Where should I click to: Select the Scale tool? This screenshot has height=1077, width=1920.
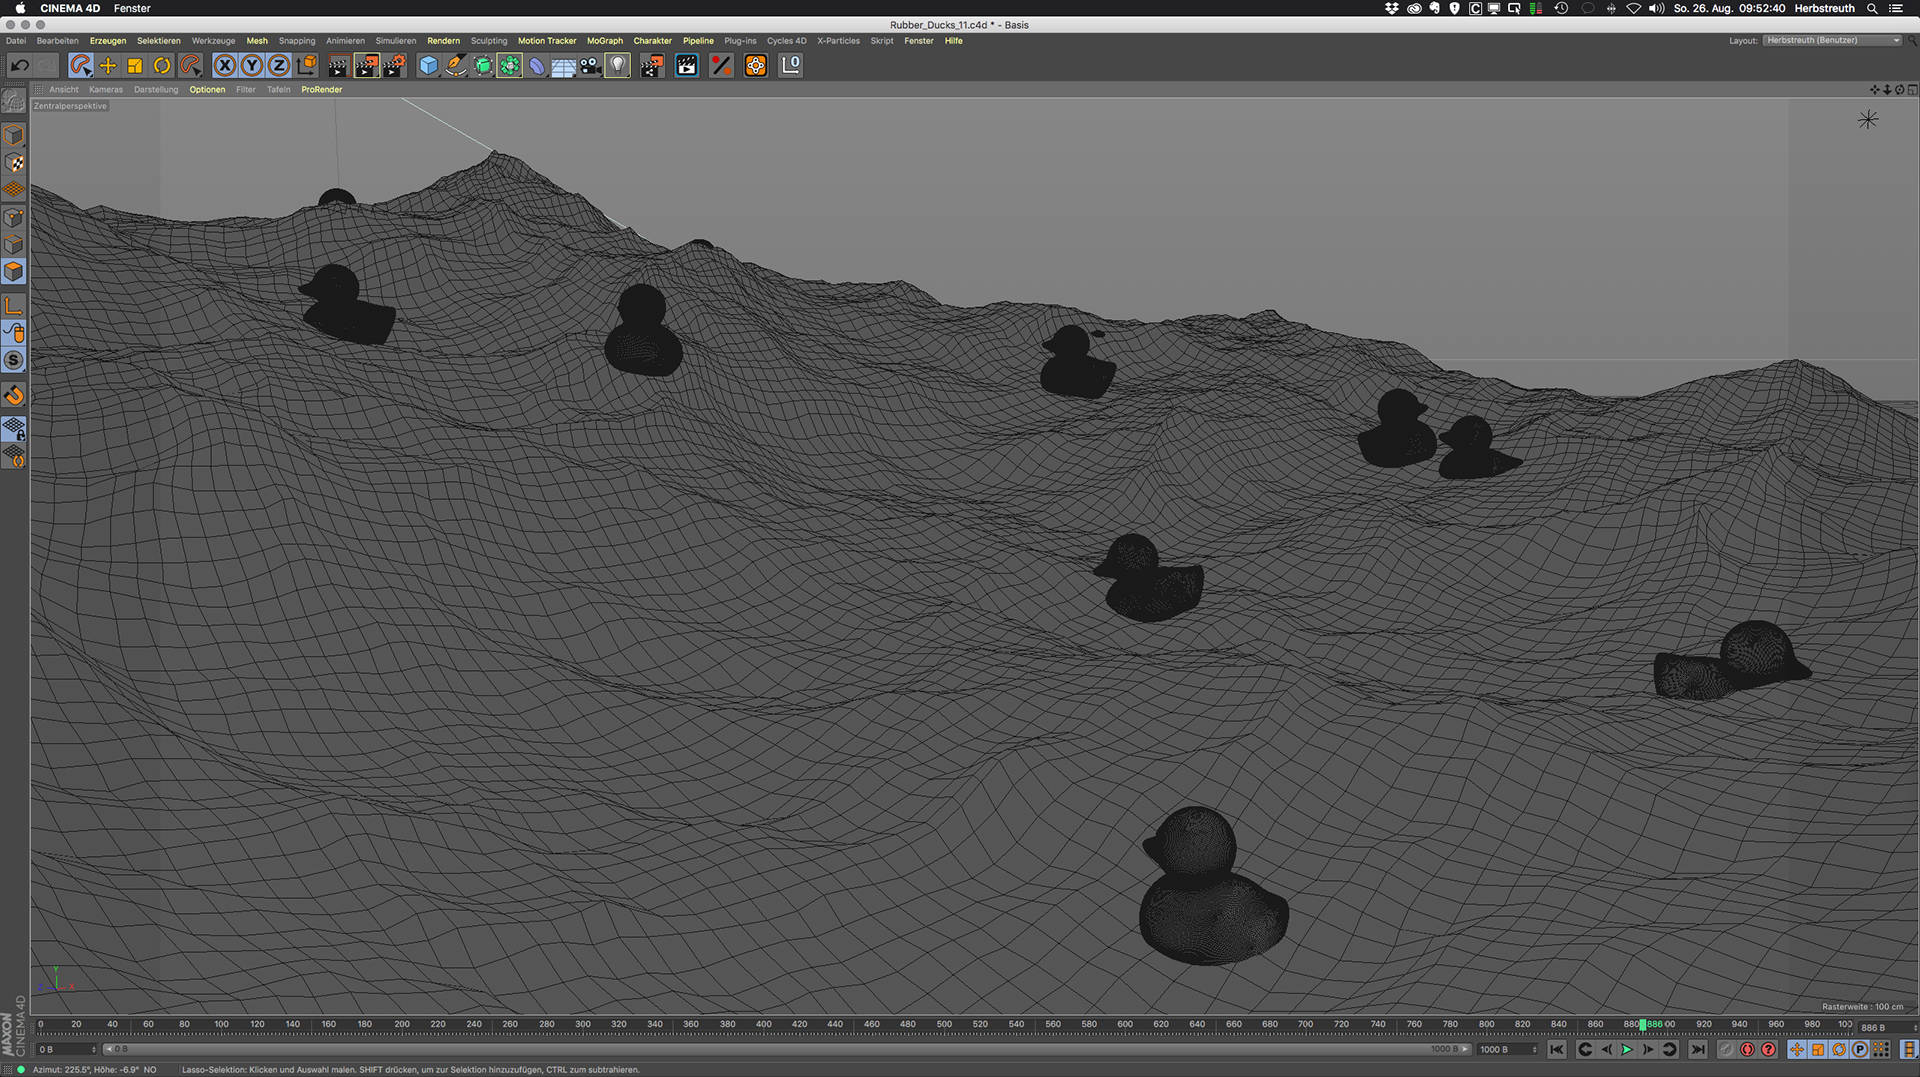[135, 66]
